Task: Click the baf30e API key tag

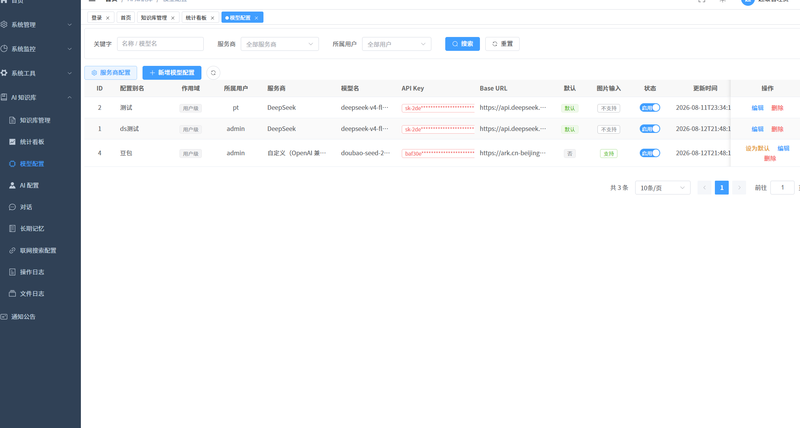Action: click(438, 153)
